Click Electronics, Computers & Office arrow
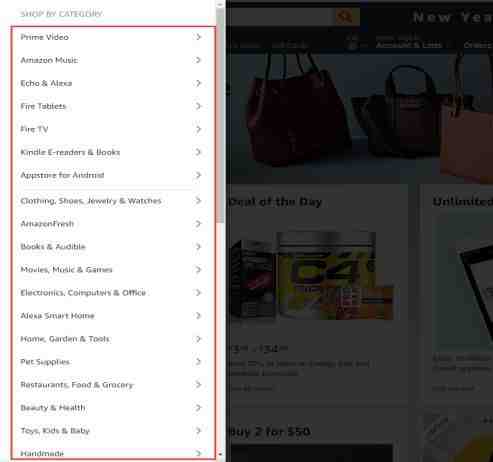 pyautogui.click(x=198, y=293)
